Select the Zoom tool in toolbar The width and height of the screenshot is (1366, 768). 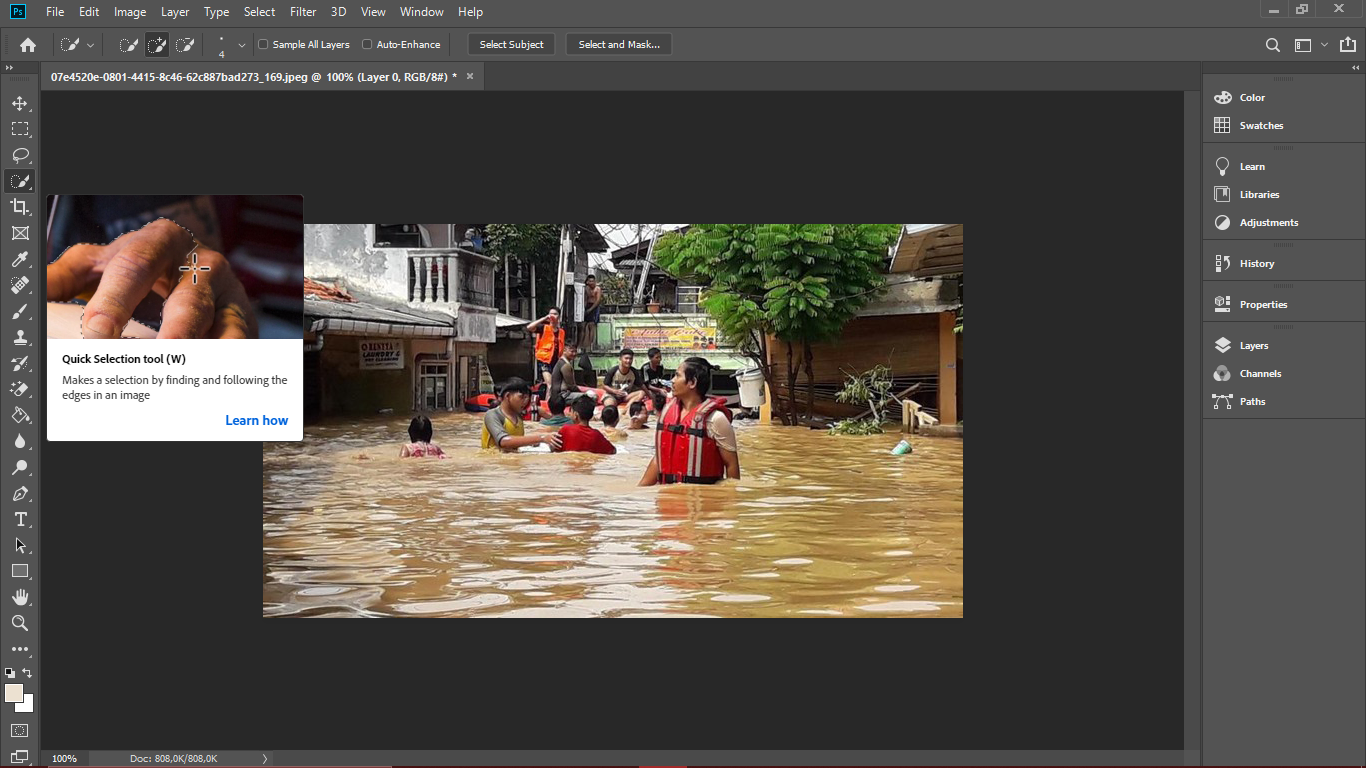point(20,623)
